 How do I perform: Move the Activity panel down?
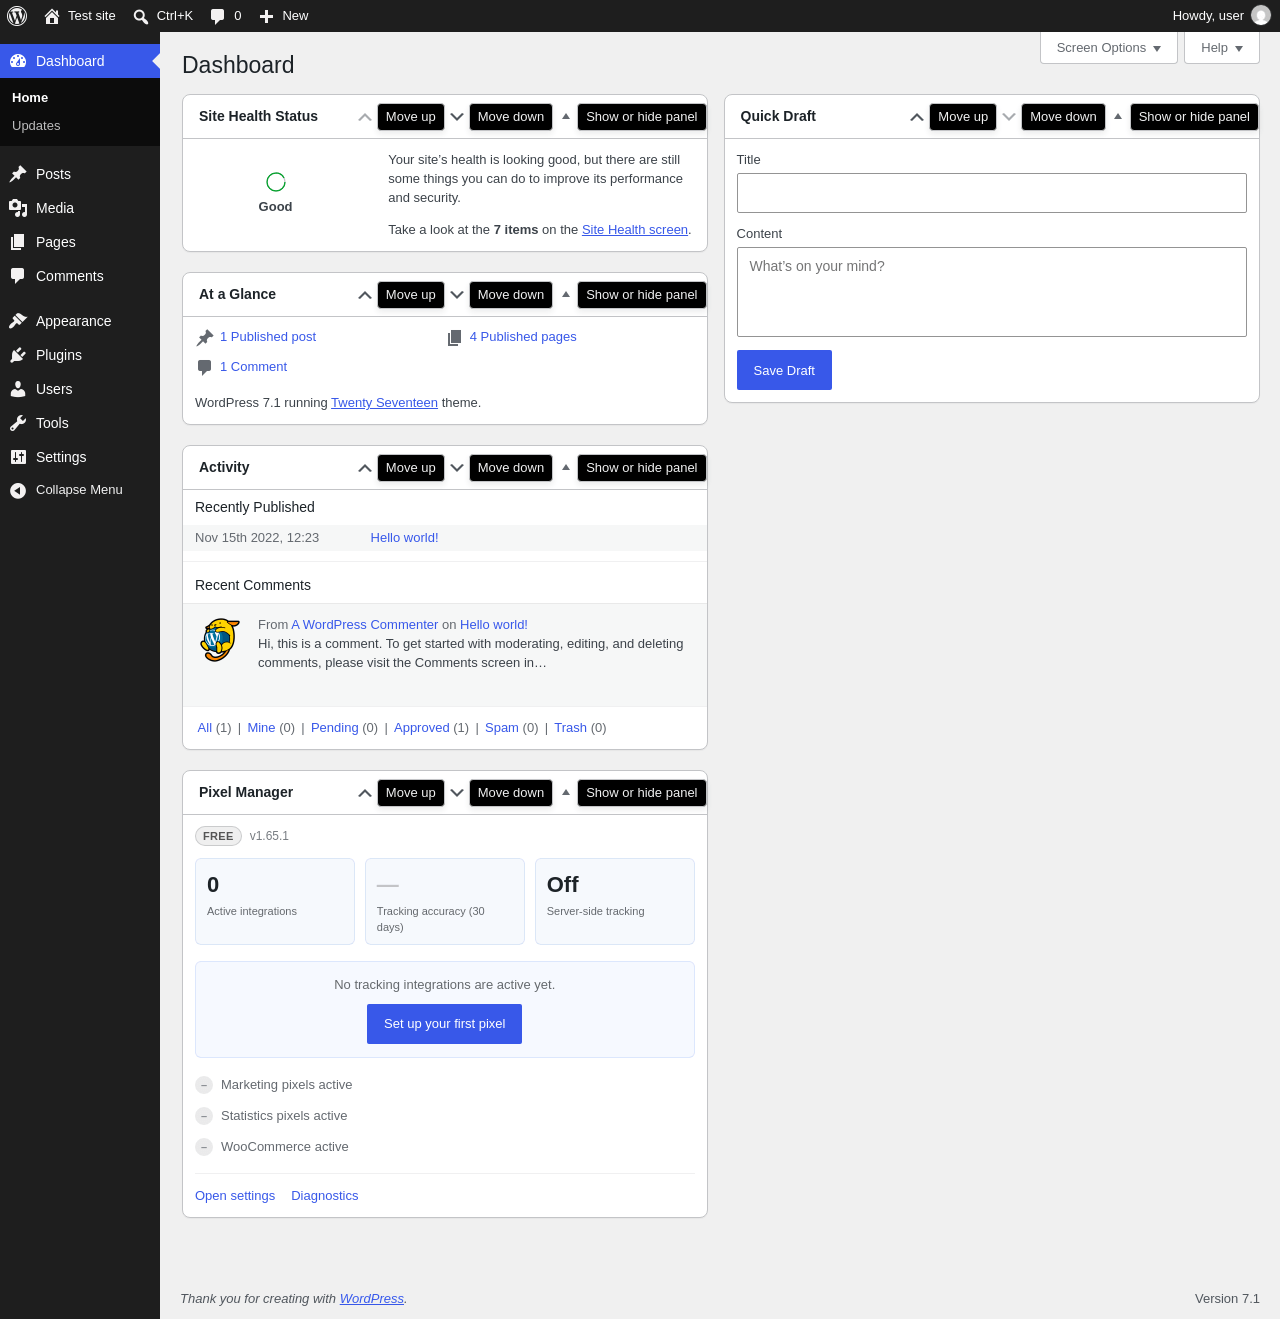pyautogui.click(x=457, y=468)
